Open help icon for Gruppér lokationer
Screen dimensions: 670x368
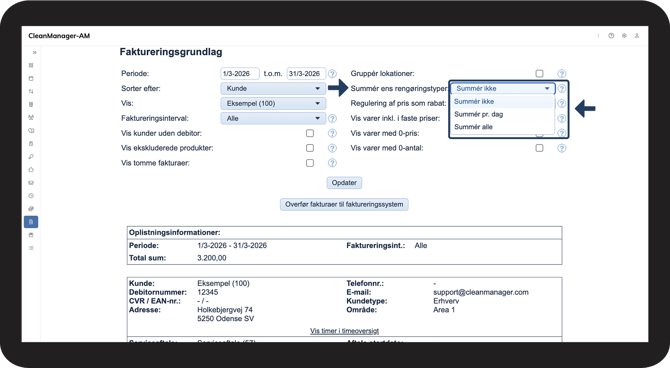(x=561, y=74)
